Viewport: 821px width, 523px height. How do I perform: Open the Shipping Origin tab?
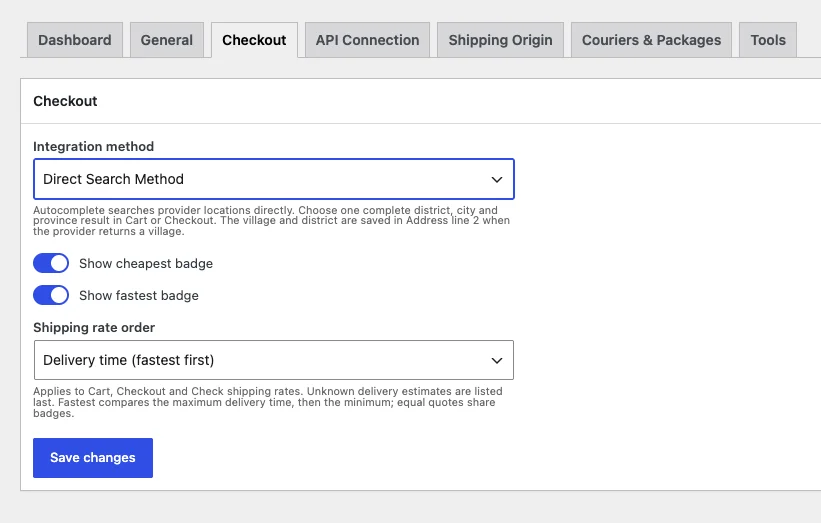point(500,40)
